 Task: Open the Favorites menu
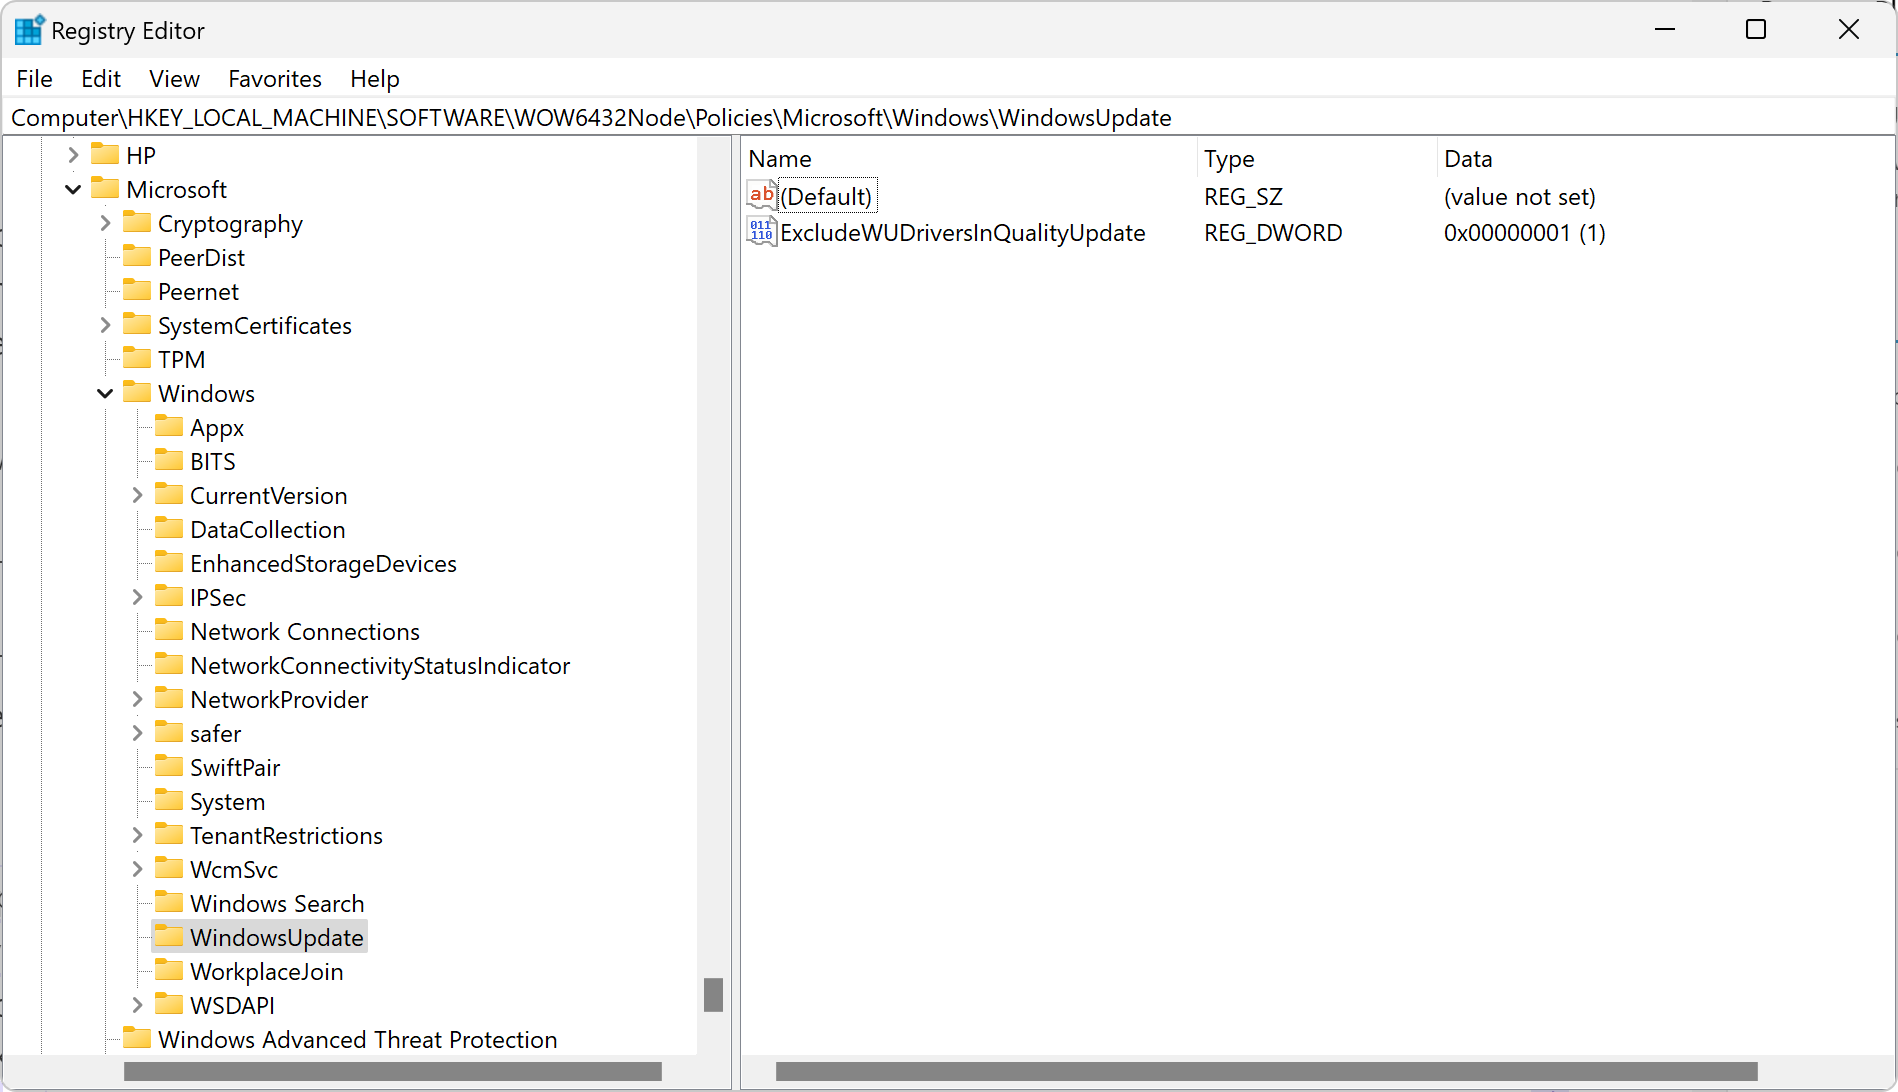point(274,78)
